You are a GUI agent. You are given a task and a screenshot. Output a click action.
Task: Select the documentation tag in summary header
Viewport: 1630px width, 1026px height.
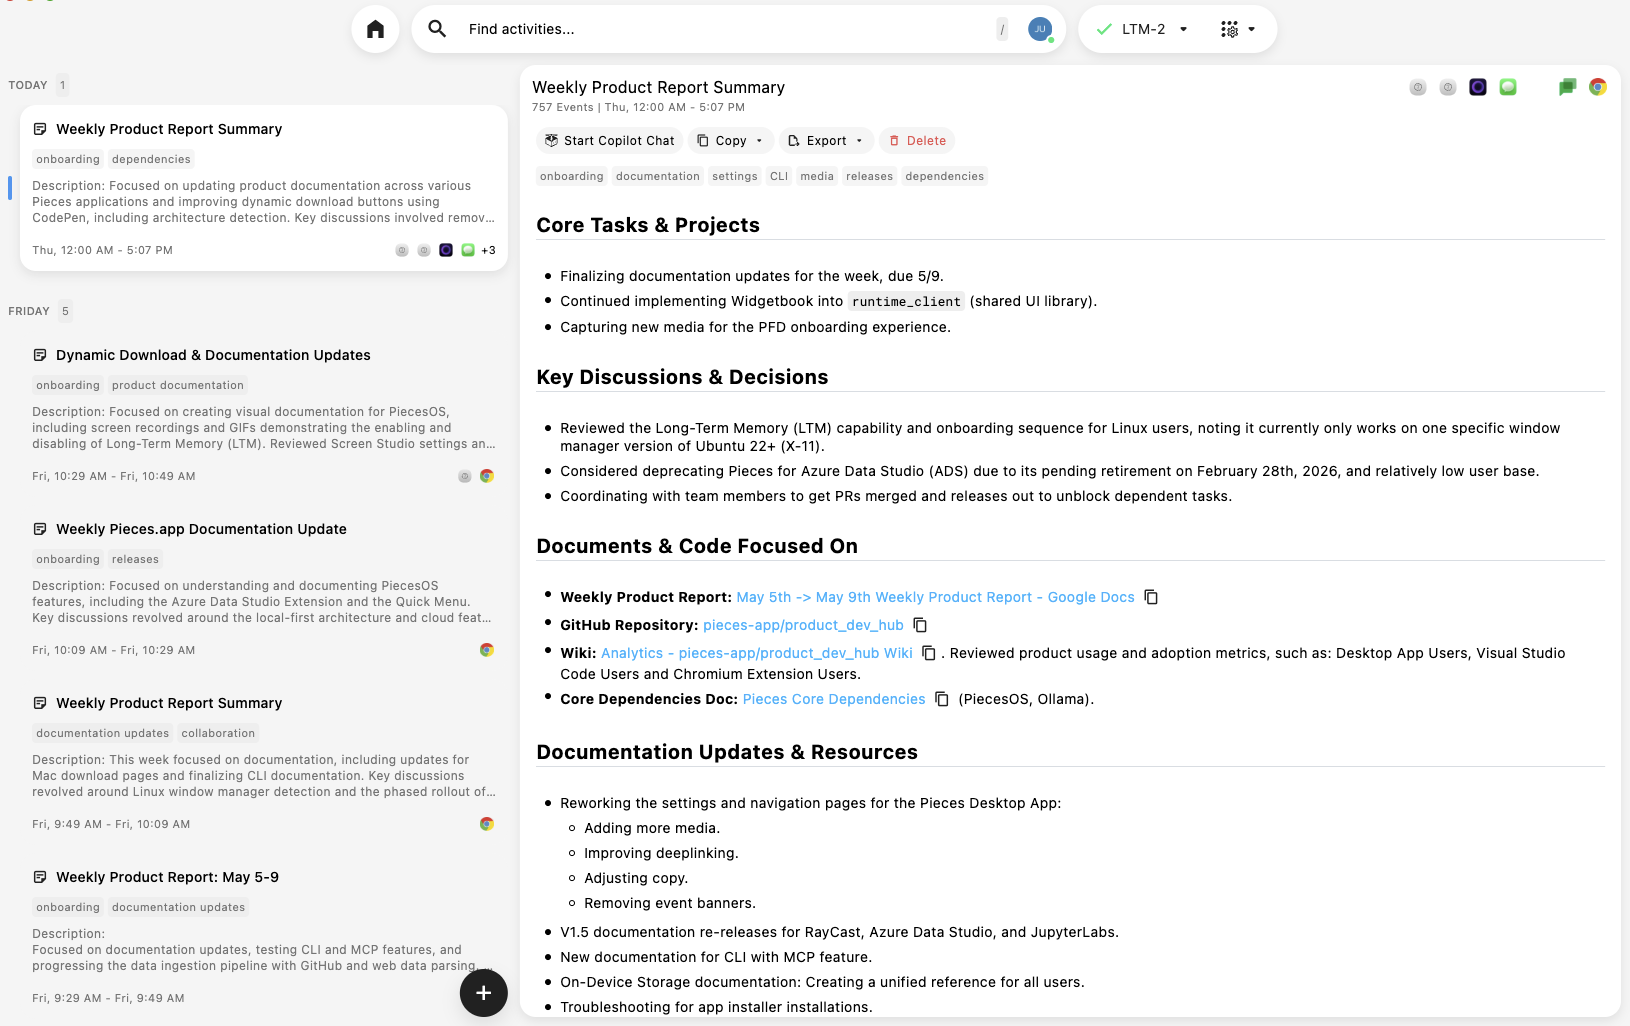pos(658,176)
